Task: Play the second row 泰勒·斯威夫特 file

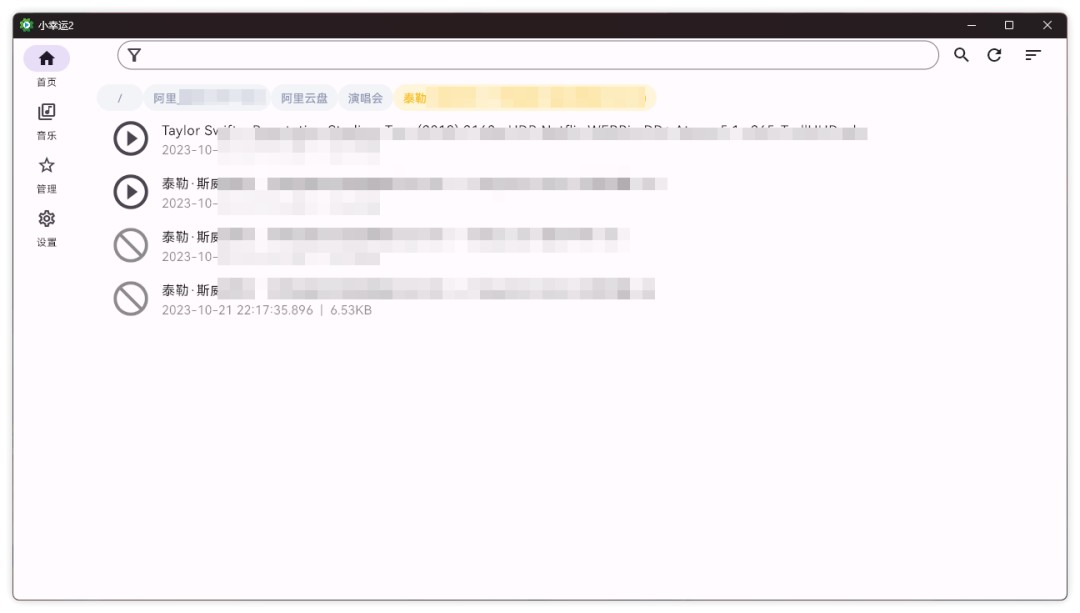Action: (131, 192)
